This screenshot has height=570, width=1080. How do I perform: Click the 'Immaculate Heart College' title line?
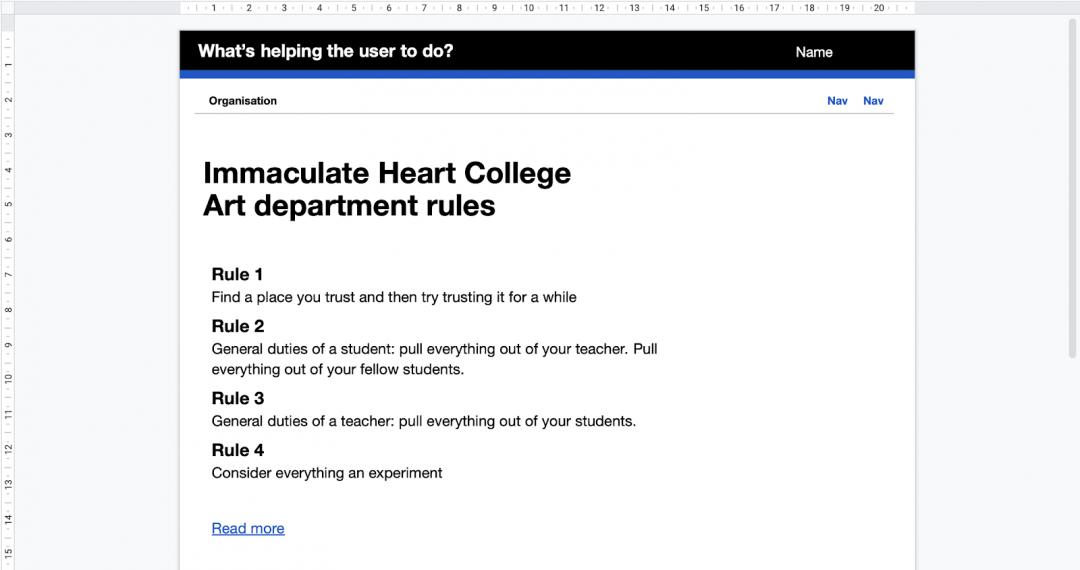386,173
